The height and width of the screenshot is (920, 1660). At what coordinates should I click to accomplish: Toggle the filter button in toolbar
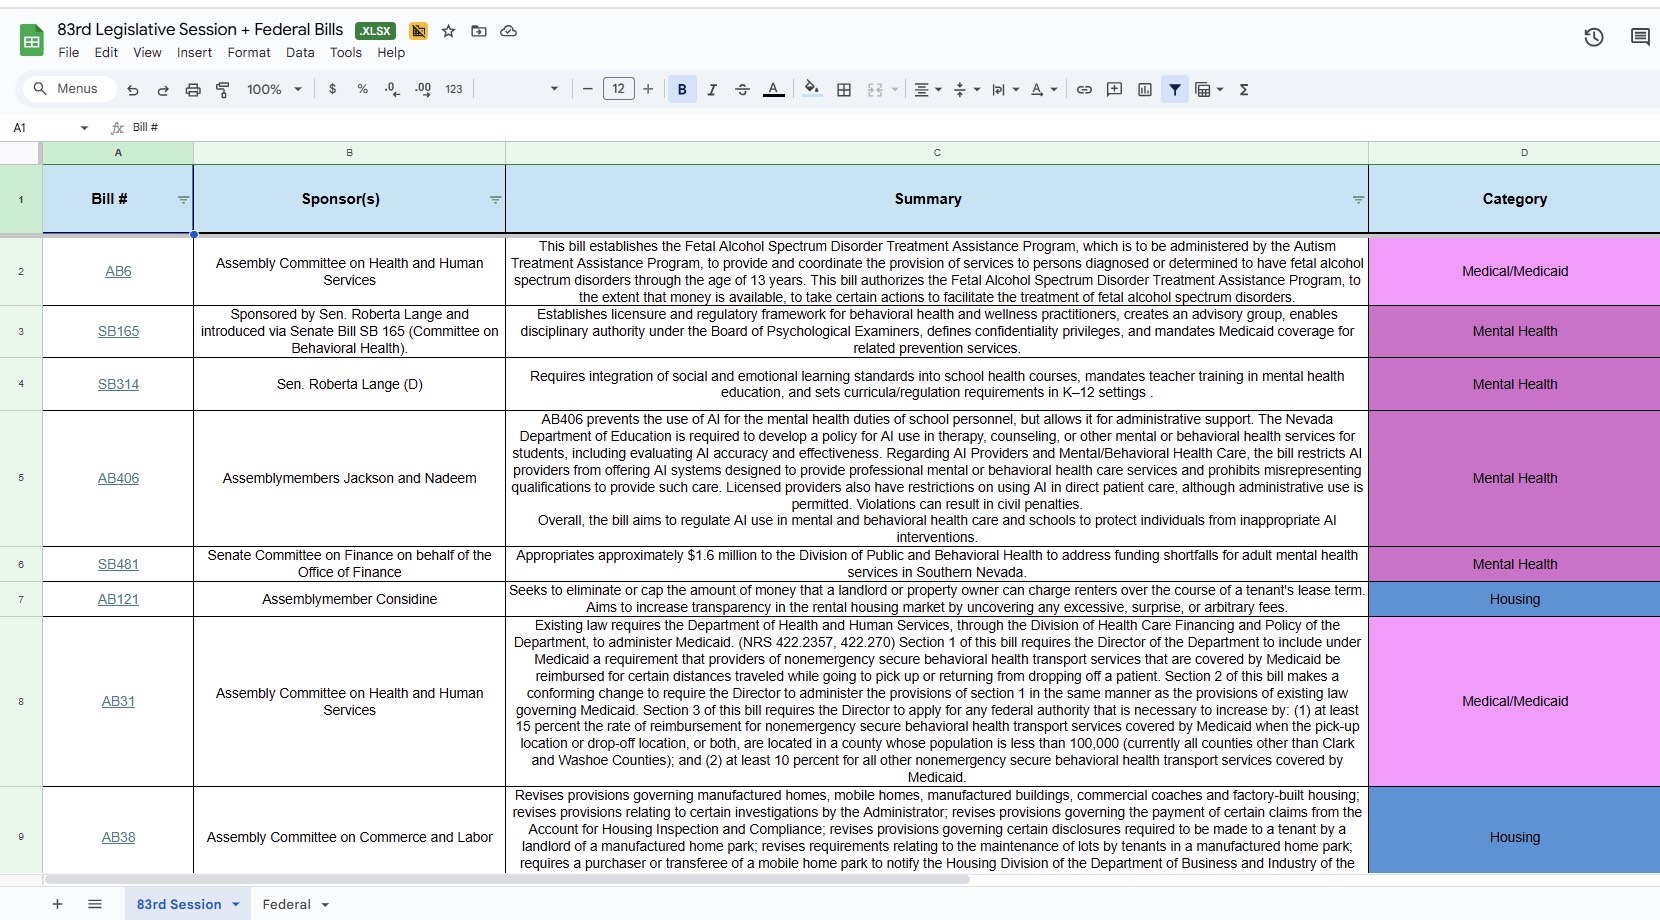coord(1175,90)
